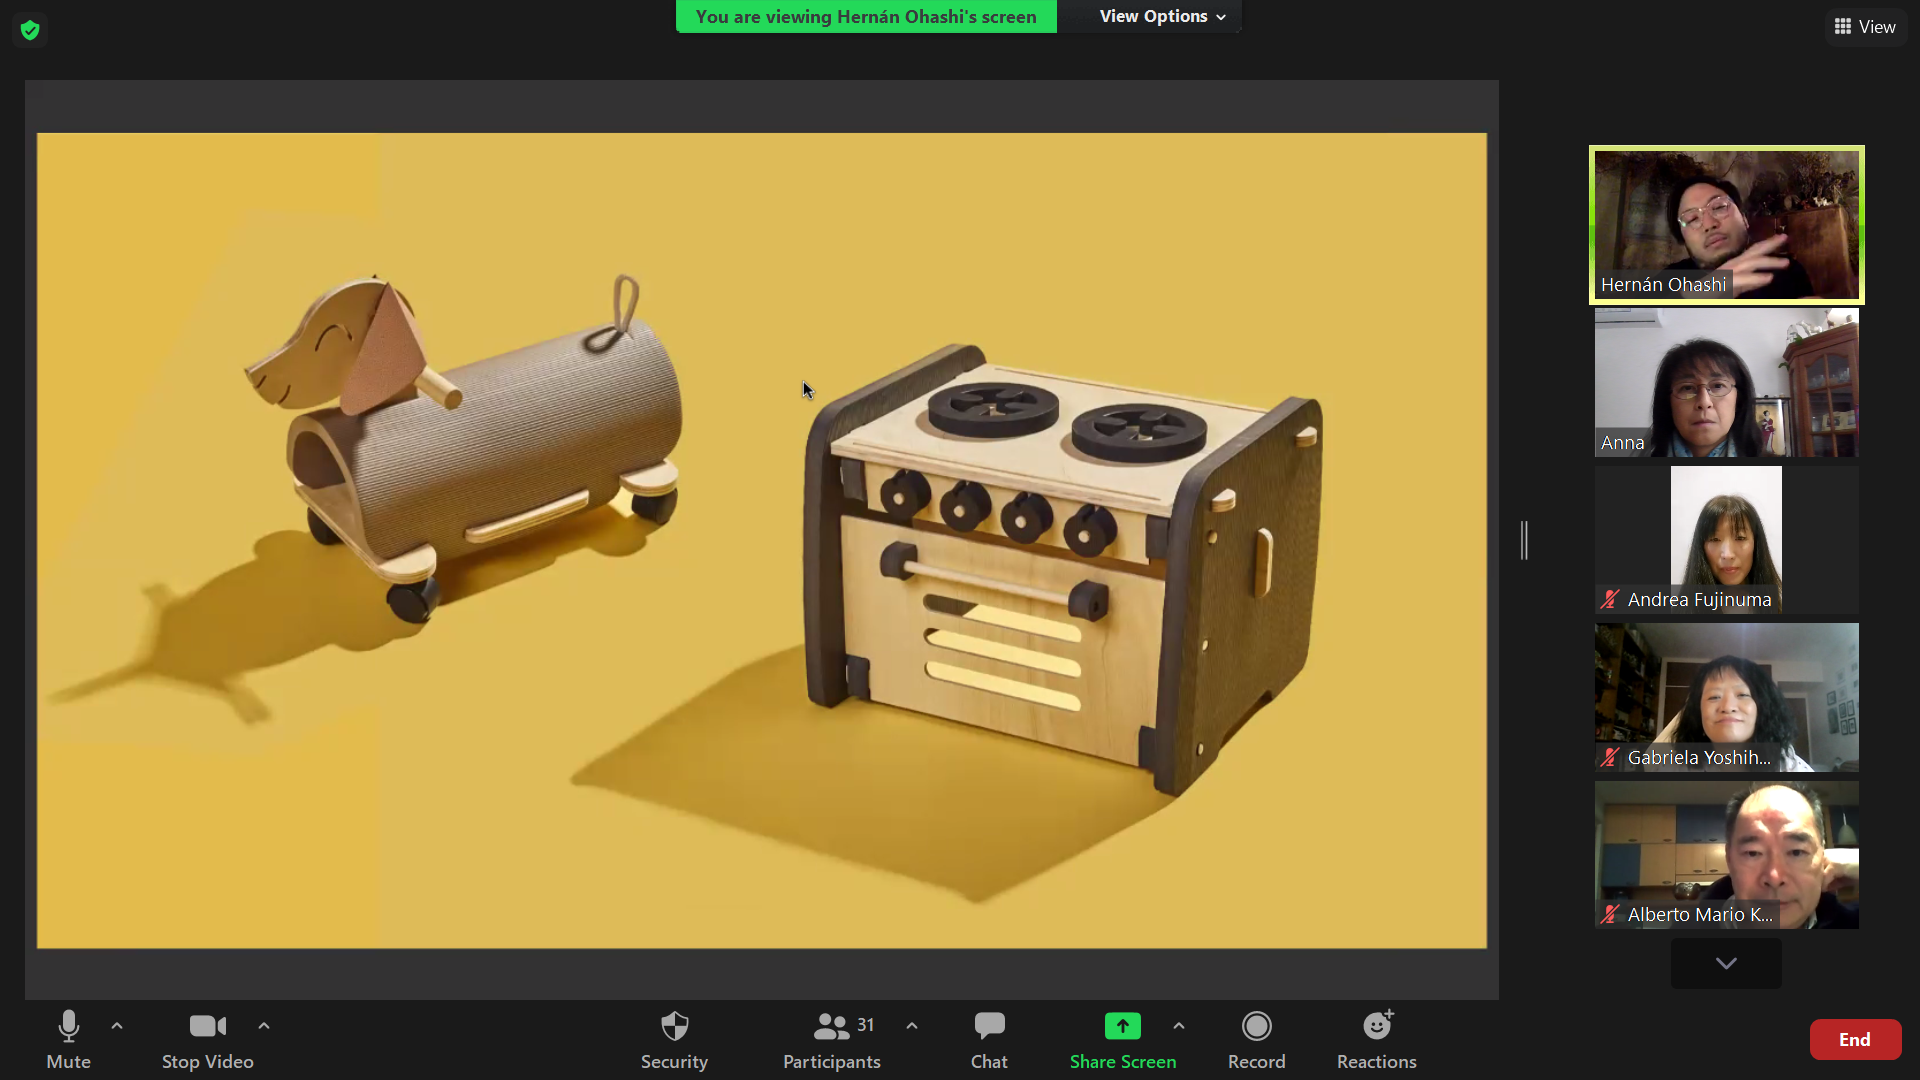The image size is (1920, 1080).
Task: Click muted mic icon on Gabriela Yoshih...
Action: [1610, 758]
